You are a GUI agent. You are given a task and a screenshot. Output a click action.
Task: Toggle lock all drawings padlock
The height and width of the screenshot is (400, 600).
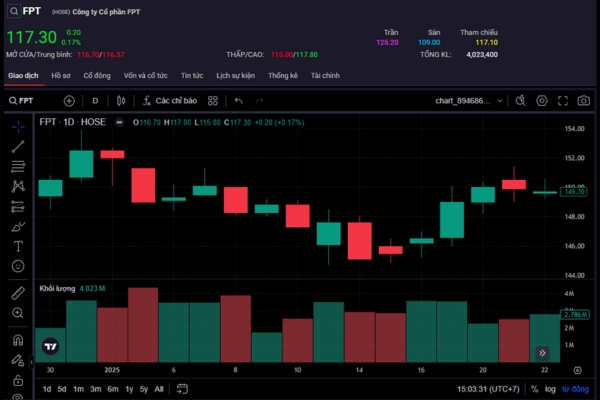(x=18, y=380)
